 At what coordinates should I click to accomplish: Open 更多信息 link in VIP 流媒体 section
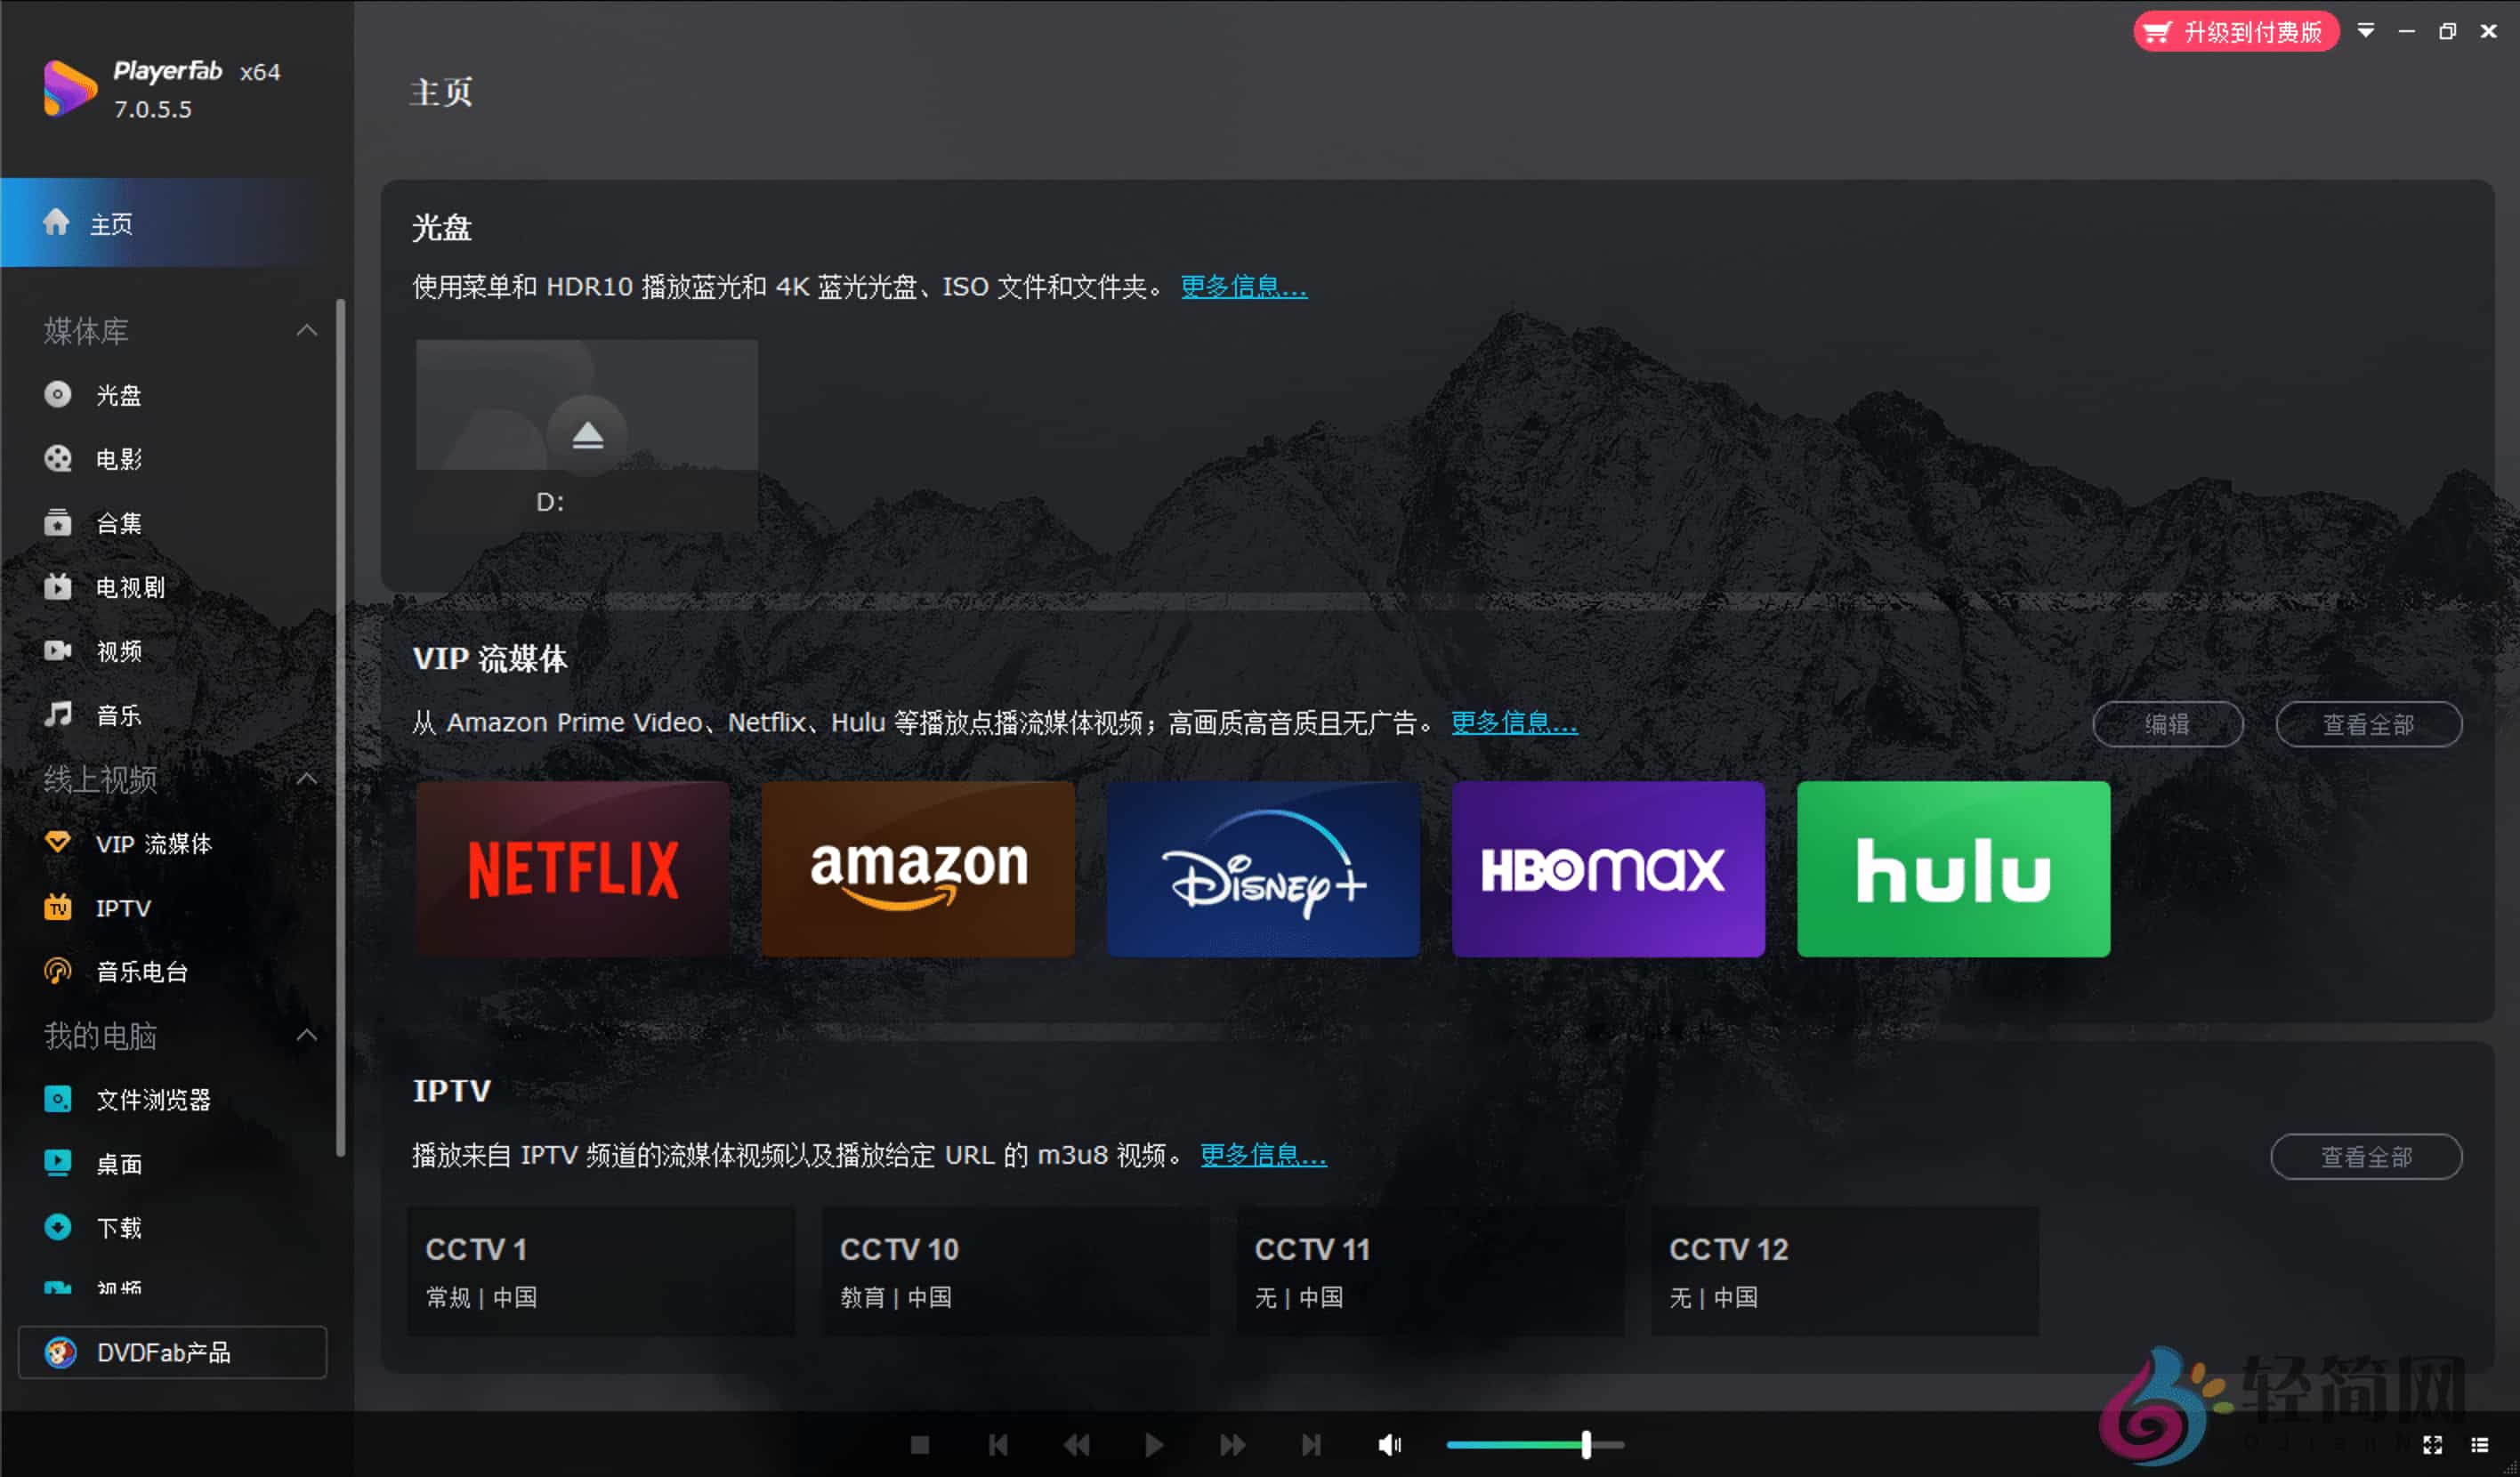(1515, 723)
